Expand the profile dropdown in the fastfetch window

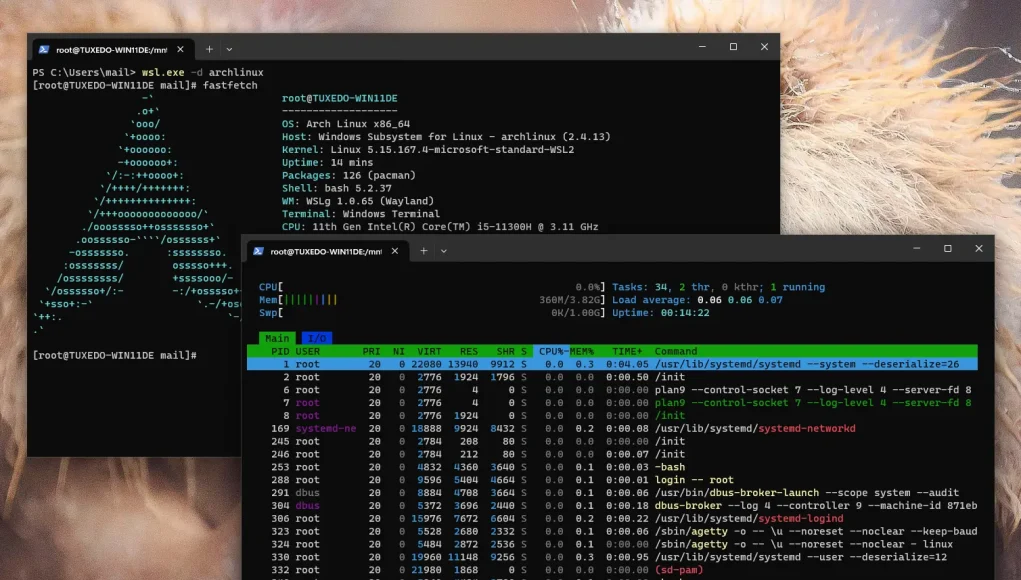(x=229, y=49)
